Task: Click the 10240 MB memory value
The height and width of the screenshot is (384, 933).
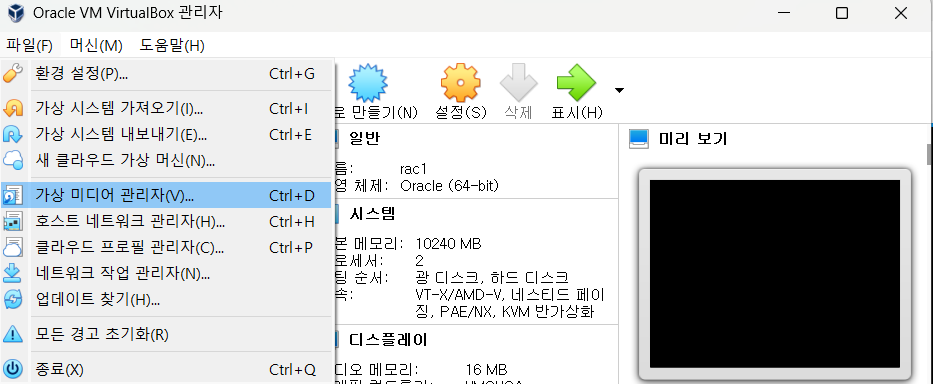Action: [x=449, y=243]
